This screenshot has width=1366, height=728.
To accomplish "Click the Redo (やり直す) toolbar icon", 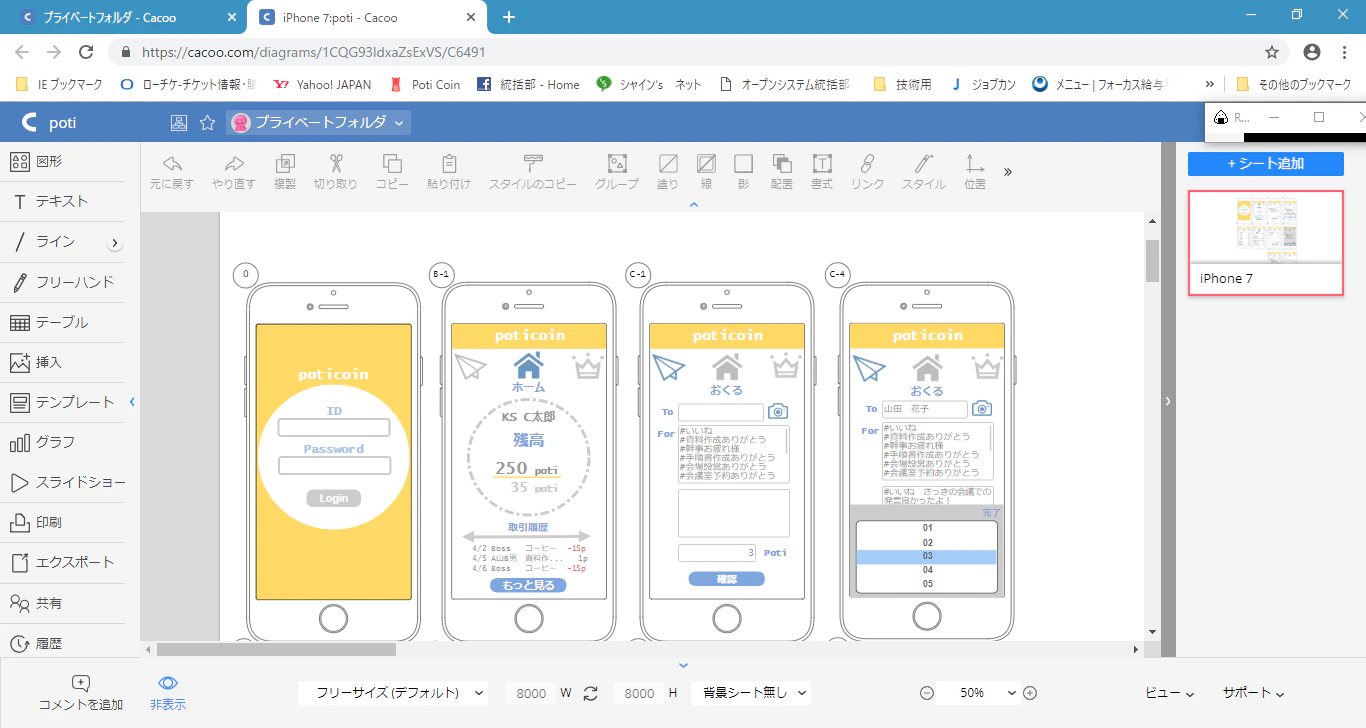I will coord(234,171).
